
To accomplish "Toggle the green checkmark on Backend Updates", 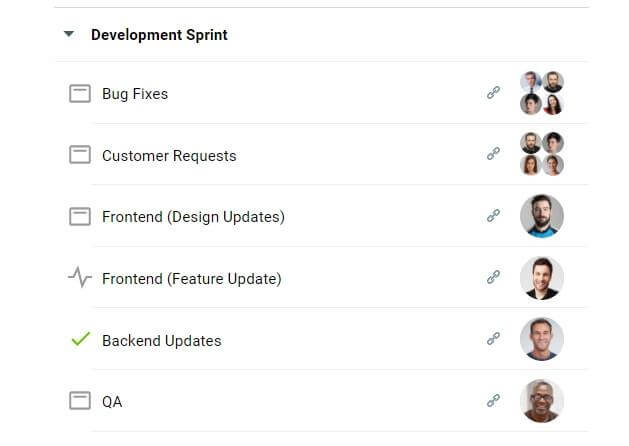I will point(81,339).
